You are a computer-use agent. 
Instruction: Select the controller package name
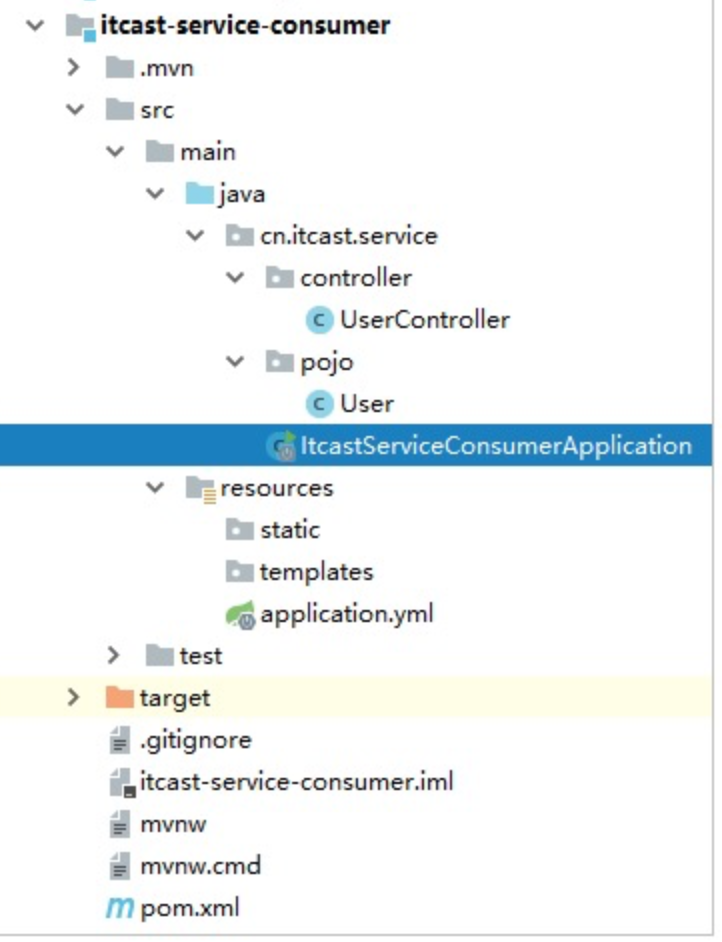[356, 278]
